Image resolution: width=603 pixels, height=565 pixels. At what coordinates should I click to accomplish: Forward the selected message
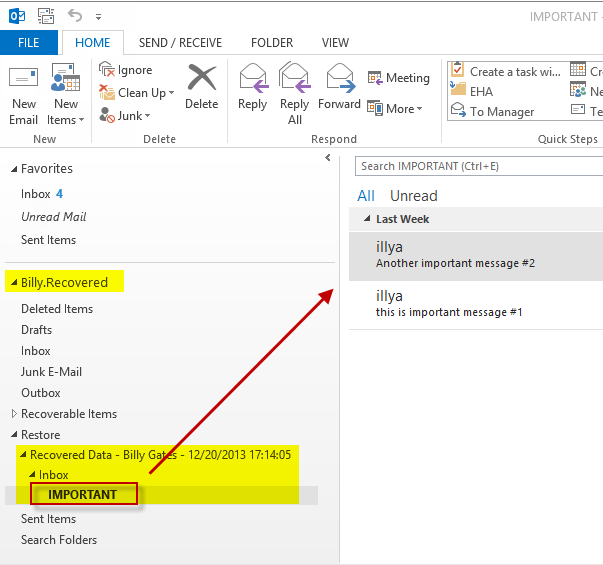pos(339,86)
